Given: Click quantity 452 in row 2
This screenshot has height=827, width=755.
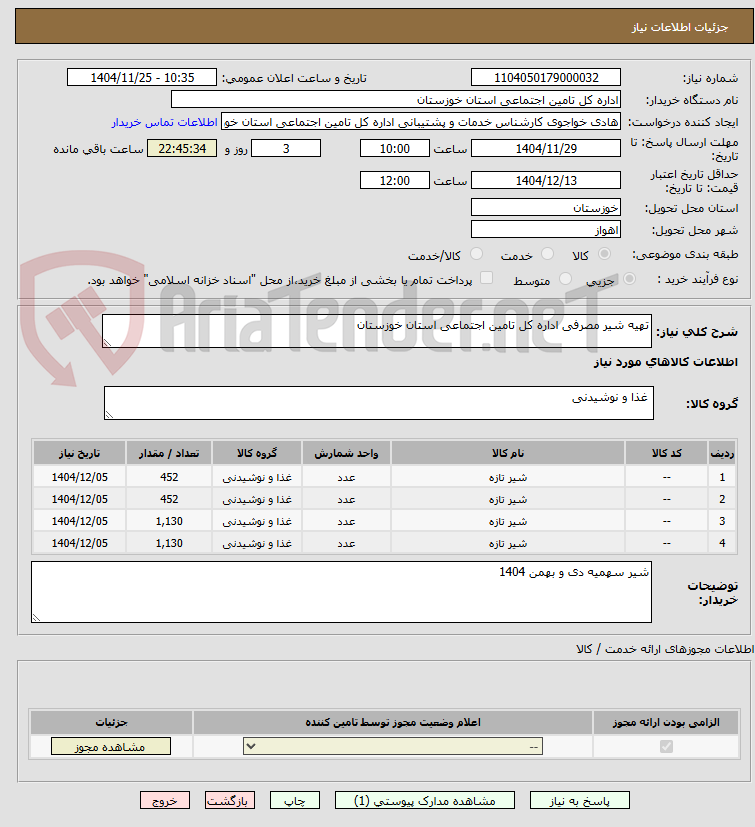Looking at the screenshot, I should 169,499.
